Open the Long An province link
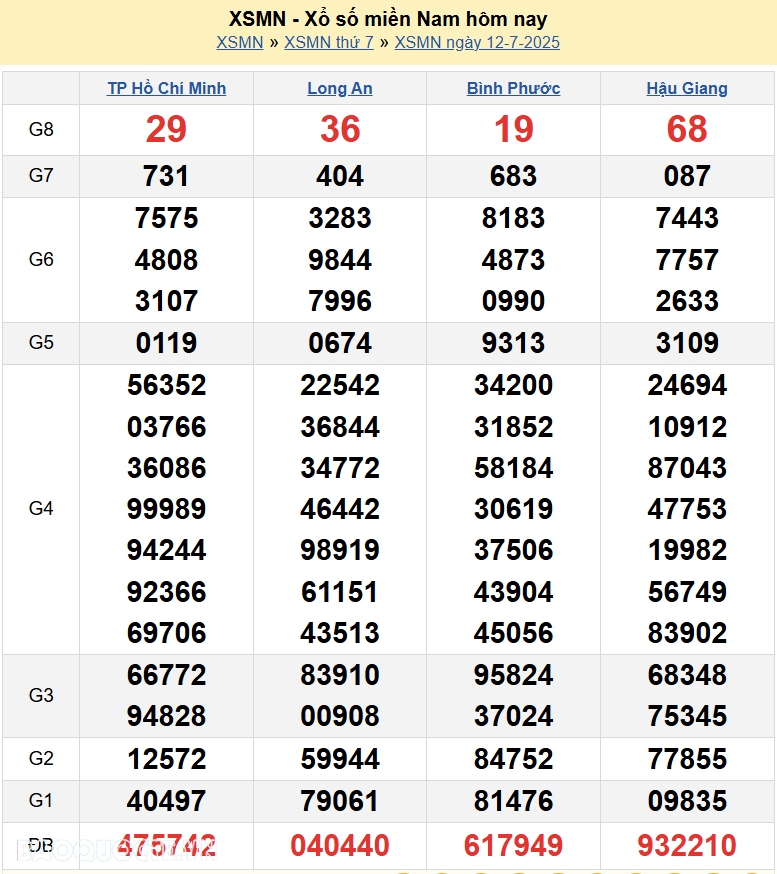Image resolution: width=777 pixels, height=874 pixels. 340,88
